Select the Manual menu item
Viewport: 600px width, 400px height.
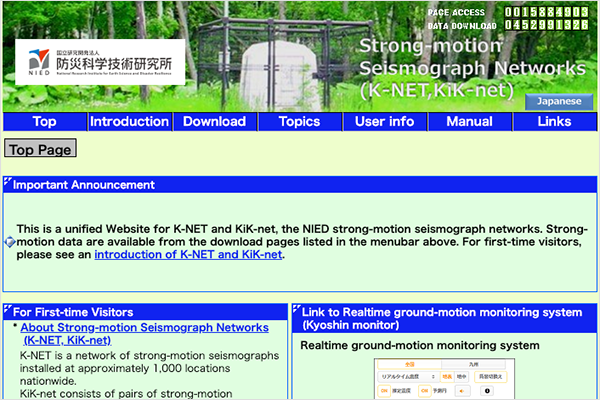pyautogui.click(x=469, y=122)
